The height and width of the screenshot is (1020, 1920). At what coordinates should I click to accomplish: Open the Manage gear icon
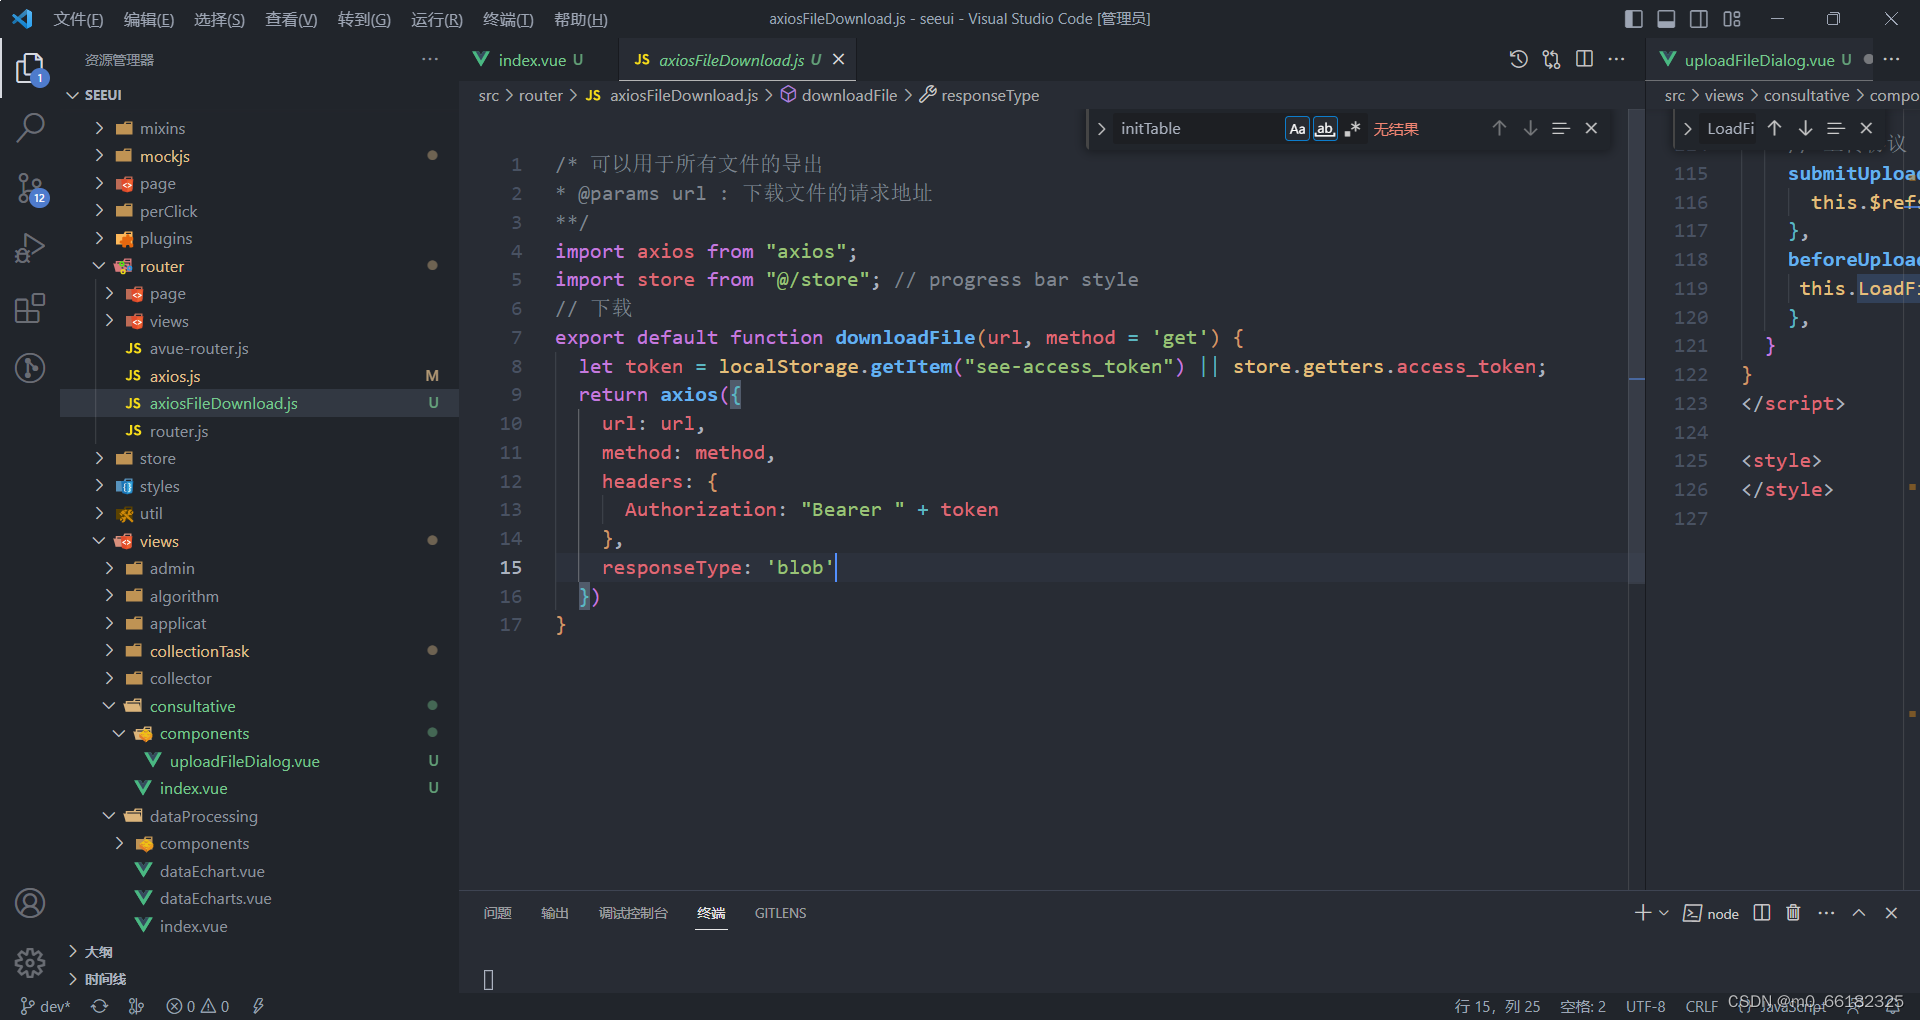[30, 963]
